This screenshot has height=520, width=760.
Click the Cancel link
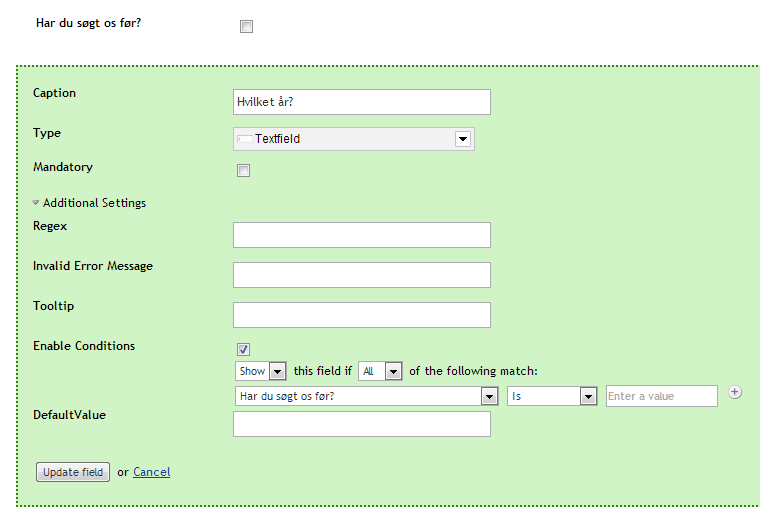point(152,472)
